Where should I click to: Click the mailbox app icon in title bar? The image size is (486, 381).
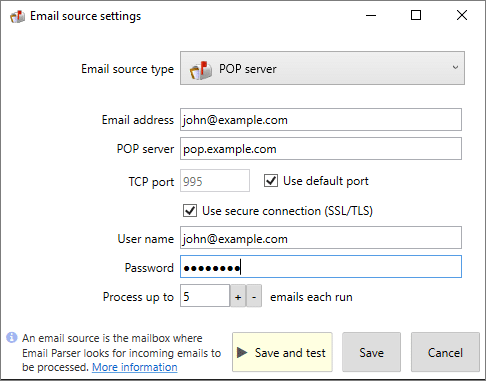coord(17,16)
